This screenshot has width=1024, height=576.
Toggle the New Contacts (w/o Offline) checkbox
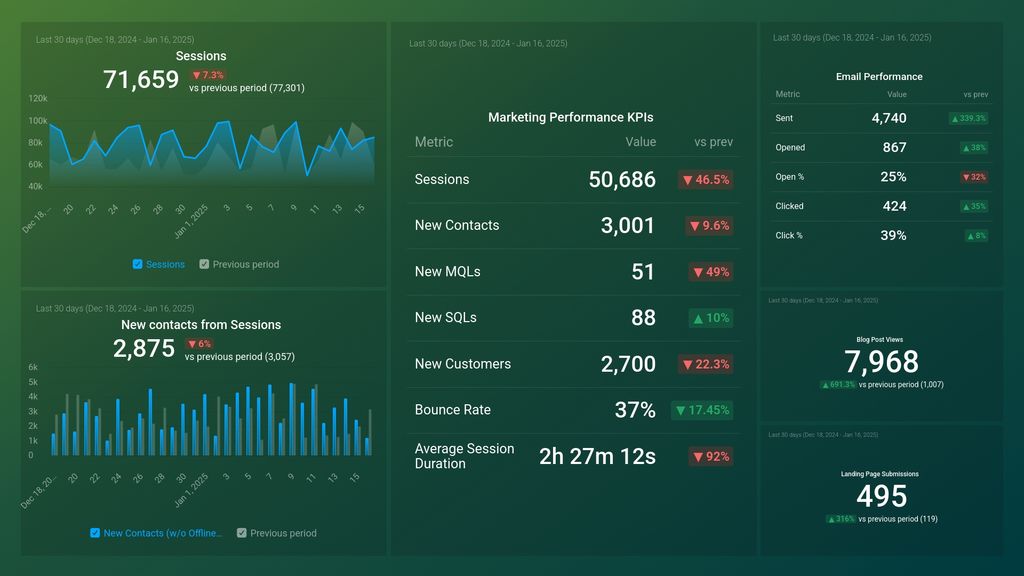point(95,533)
